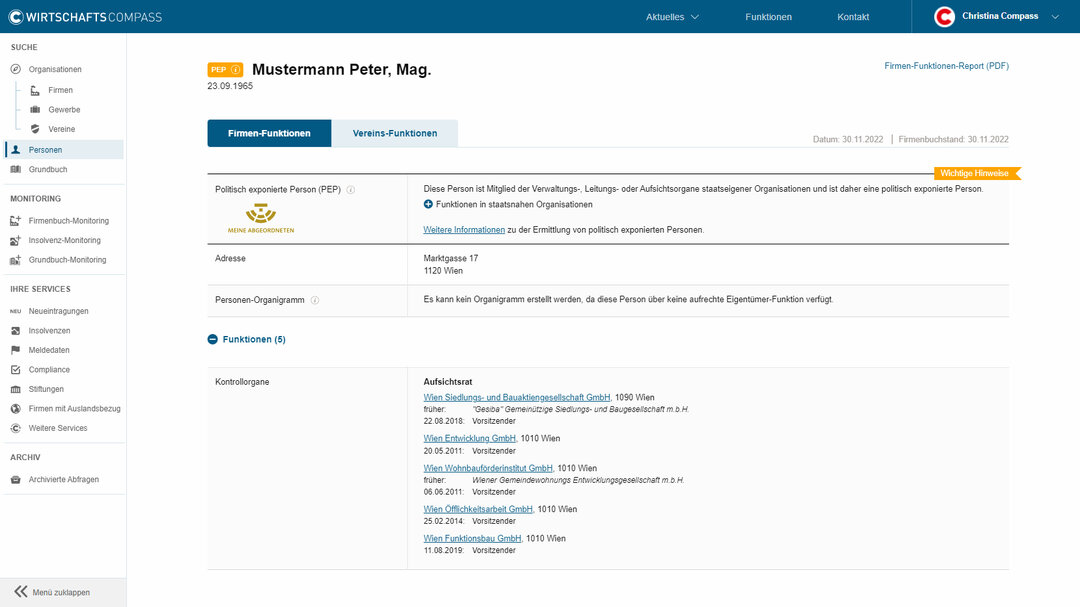This screenshot has height=607, width=1080.
Task: Click the Wirtschafts-Compass logo
Action: [x=85, y=17]
